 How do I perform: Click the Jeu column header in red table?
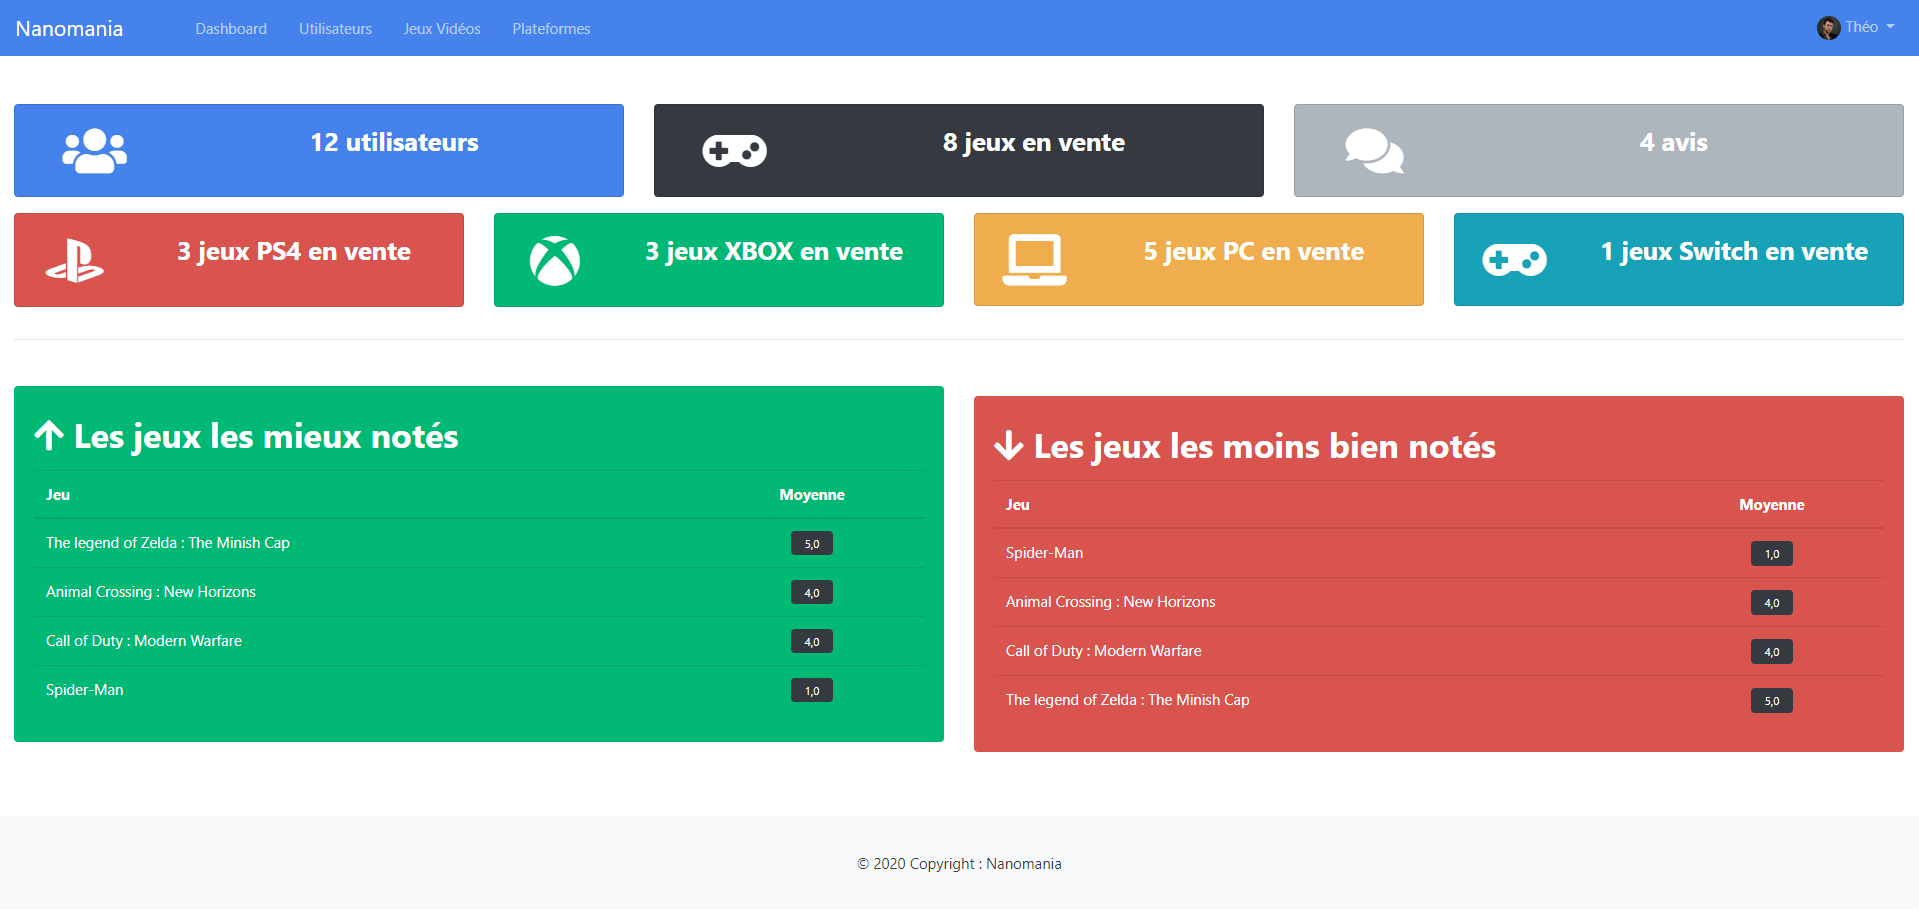1018,505
